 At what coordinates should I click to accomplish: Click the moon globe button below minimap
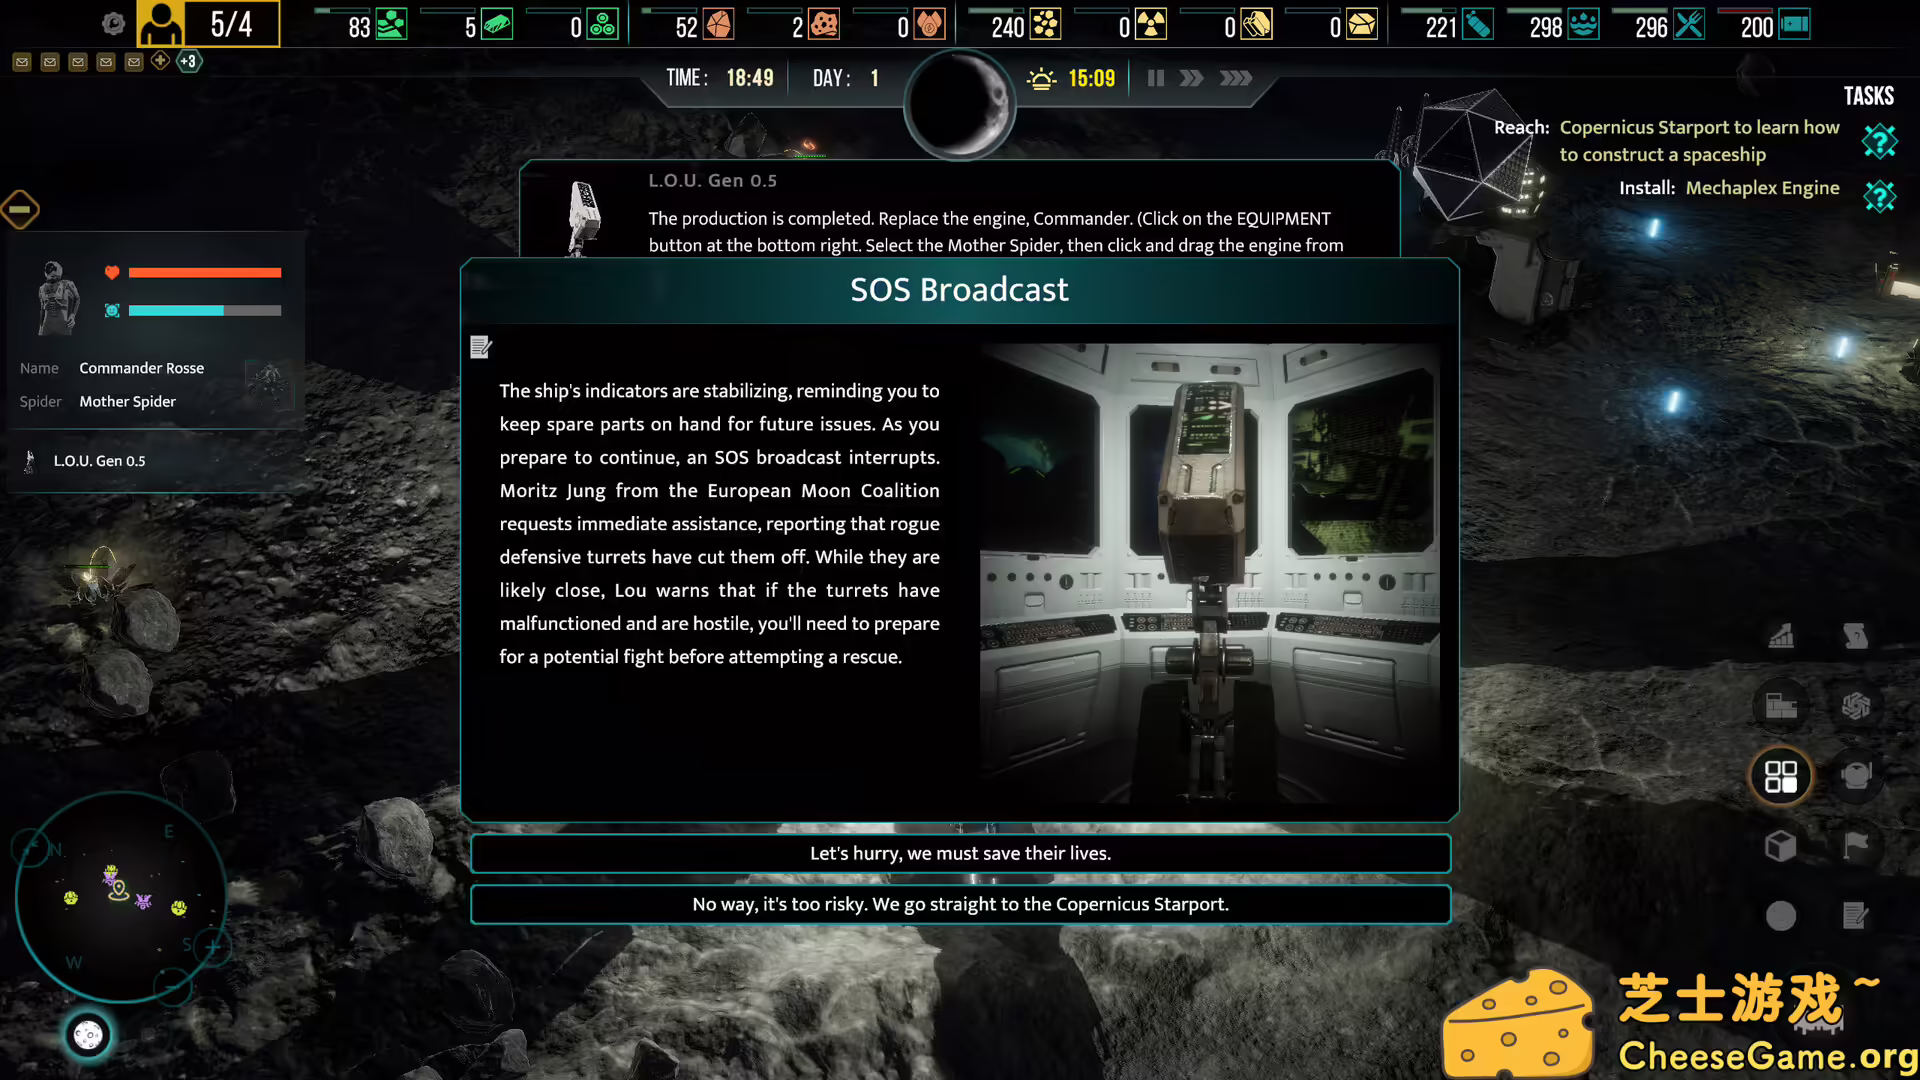point(88,1035)
